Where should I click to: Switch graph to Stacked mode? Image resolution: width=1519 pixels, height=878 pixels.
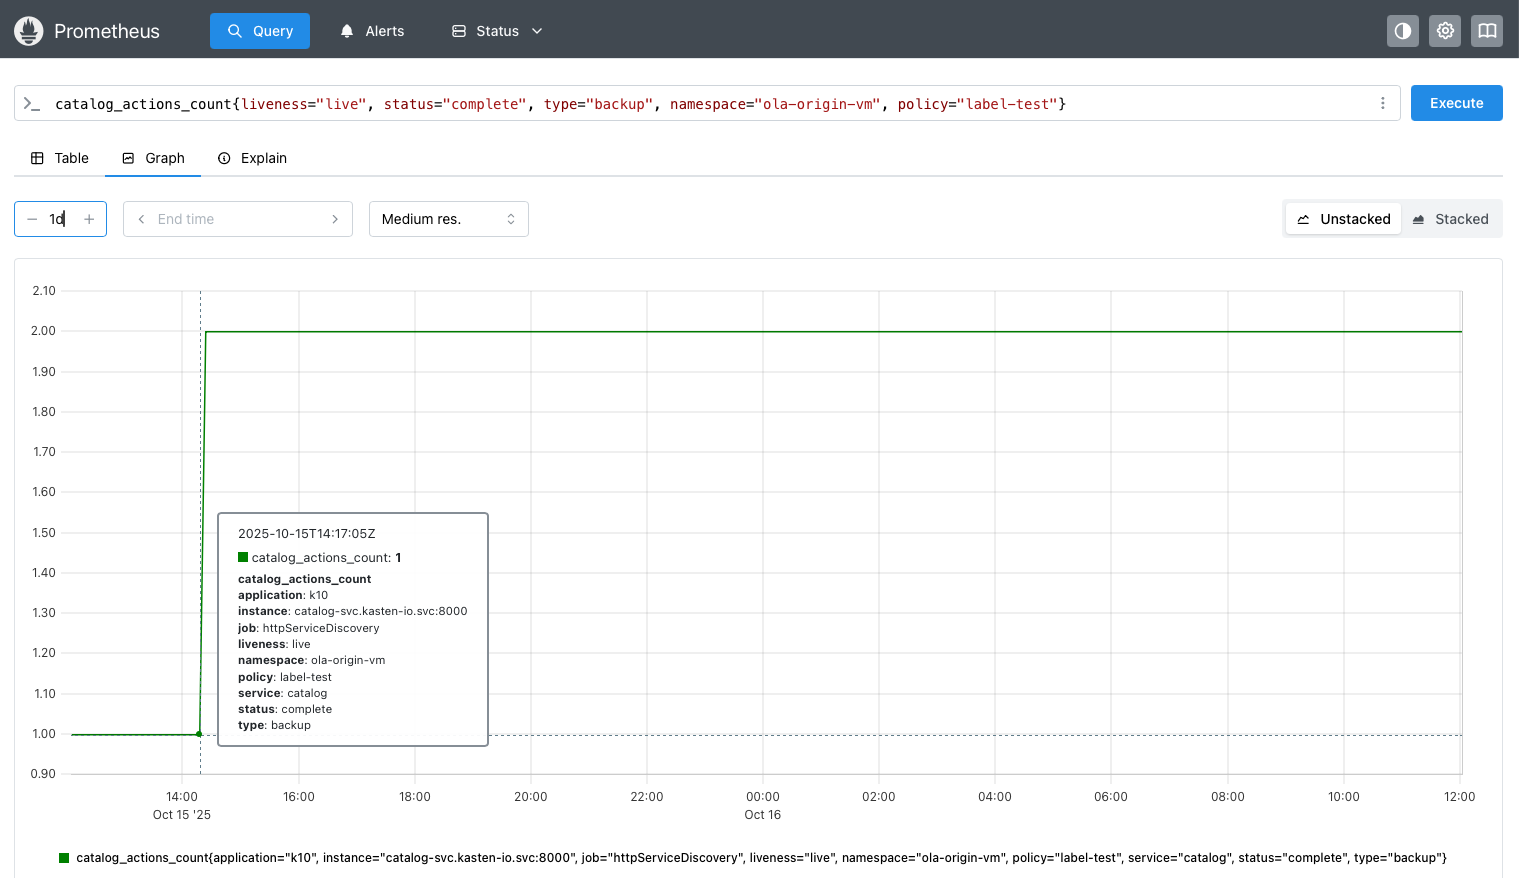[1450, 219]
